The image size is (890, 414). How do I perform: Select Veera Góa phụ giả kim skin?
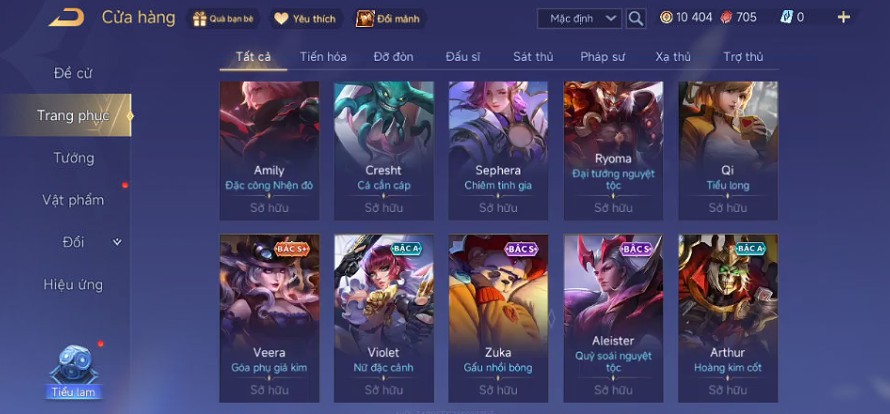pos(270,318)
